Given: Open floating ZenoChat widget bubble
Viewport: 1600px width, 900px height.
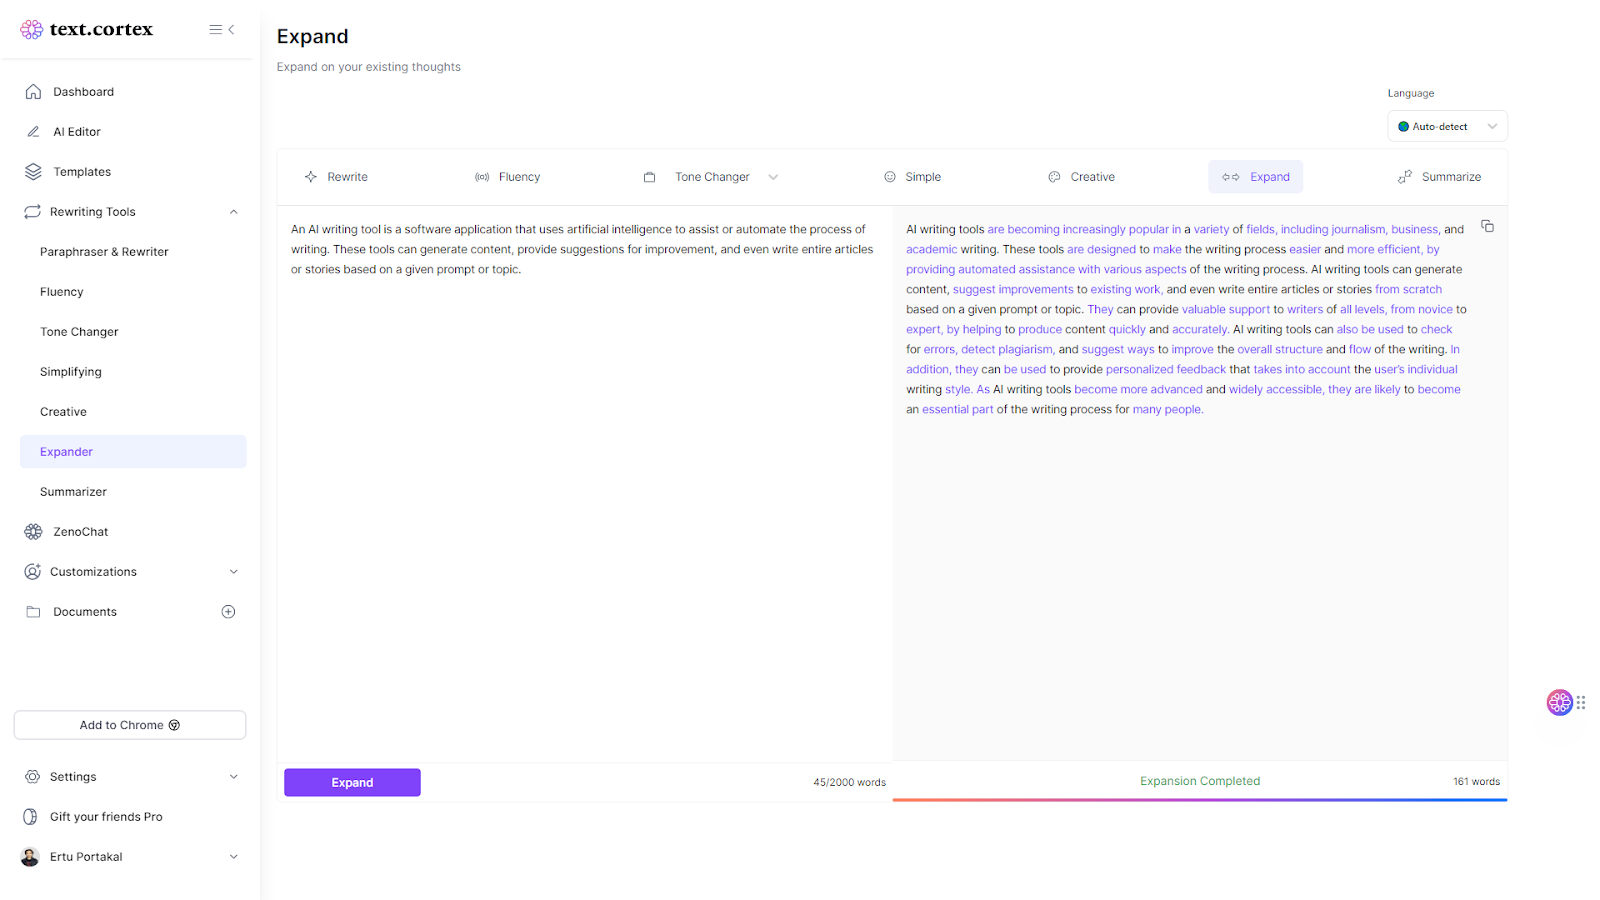Looking at the screenshot, I should [x=1559, y=702].
